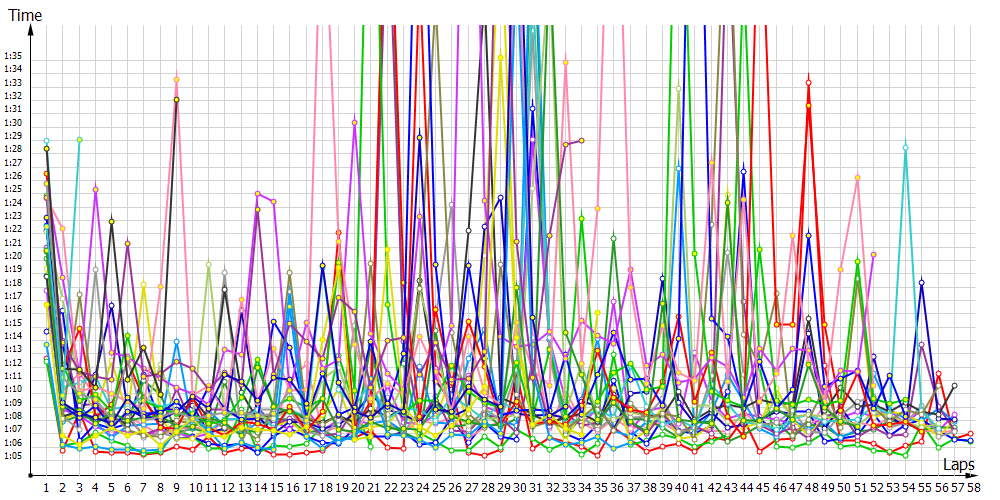The image size is (1000, 500).
Task: Select the dark blue marker at lap 55 peak
Action: [x=921, y=283]
